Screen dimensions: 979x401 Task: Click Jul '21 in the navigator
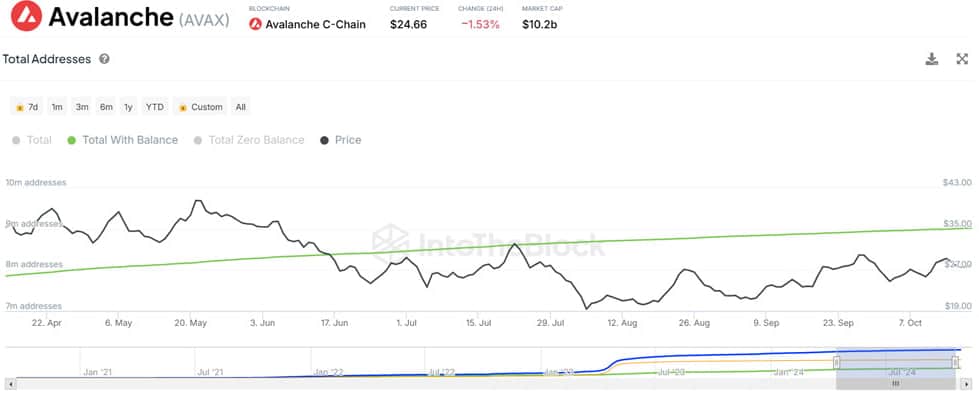coord(211,372)
